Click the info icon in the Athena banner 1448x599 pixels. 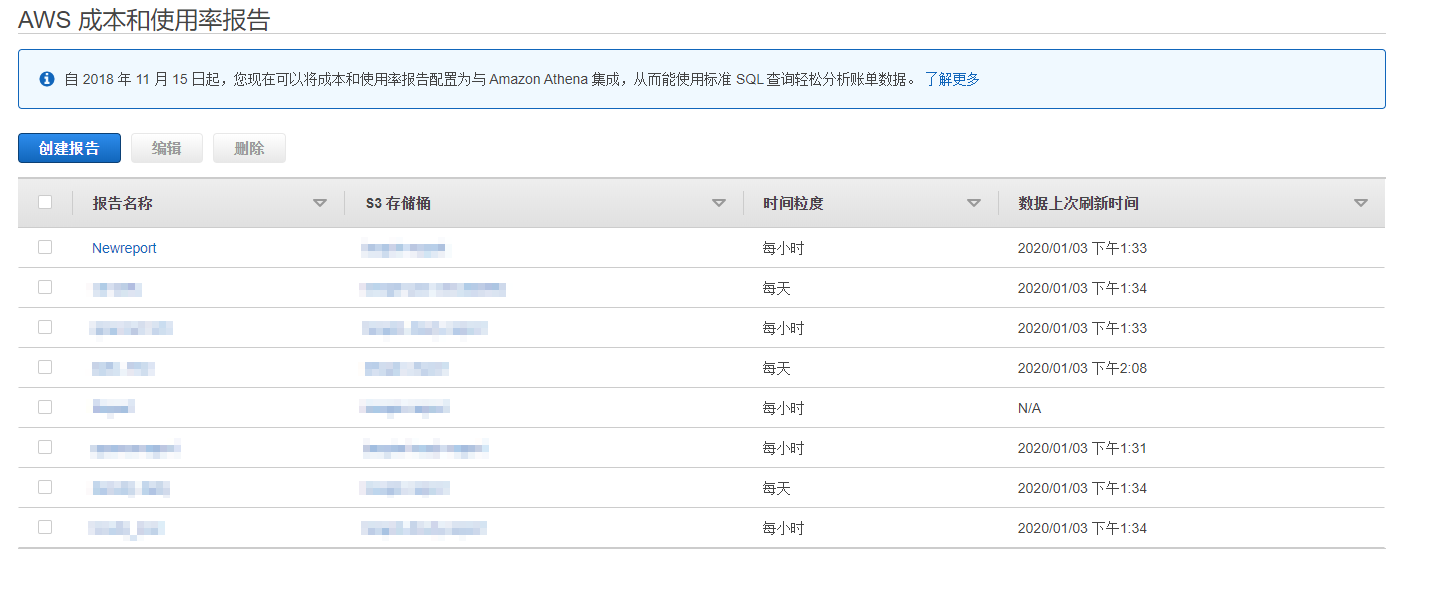[46, 79]
